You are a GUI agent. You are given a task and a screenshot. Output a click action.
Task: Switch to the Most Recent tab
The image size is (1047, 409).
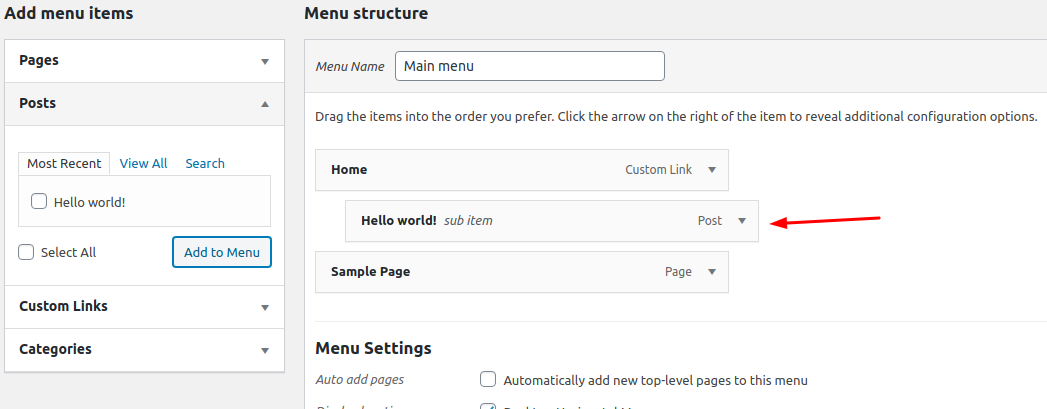click(64, 163)
